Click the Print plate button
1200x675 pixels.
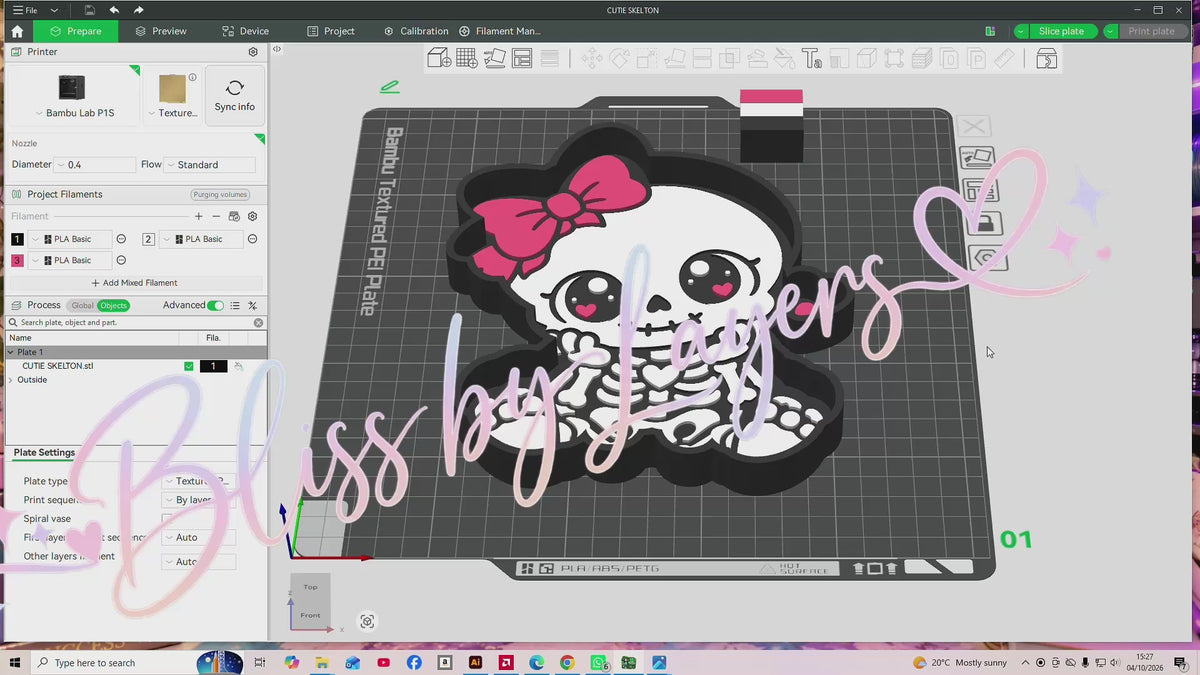click(x=1152, y=31)
